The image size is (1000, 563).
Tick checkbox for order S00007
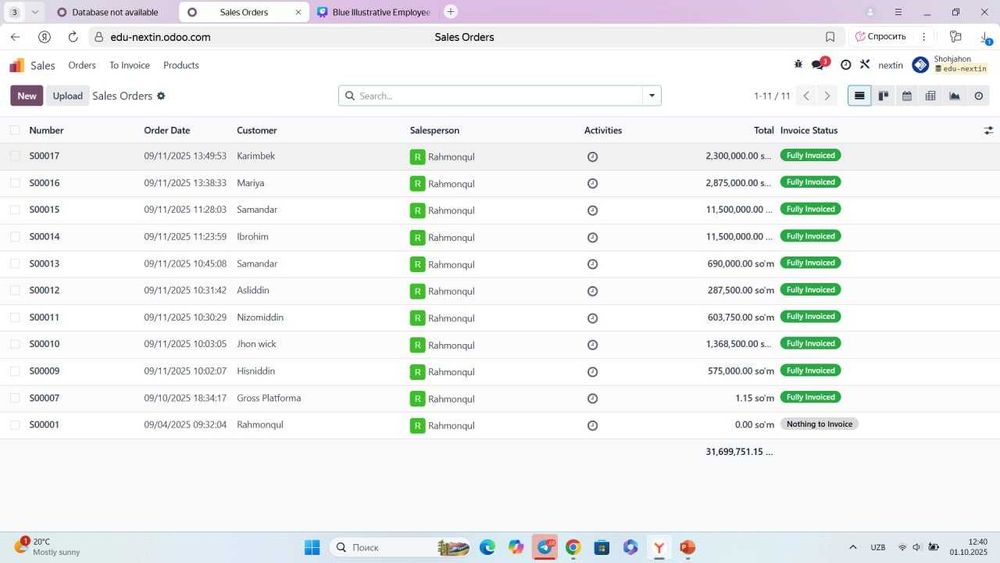15,398
